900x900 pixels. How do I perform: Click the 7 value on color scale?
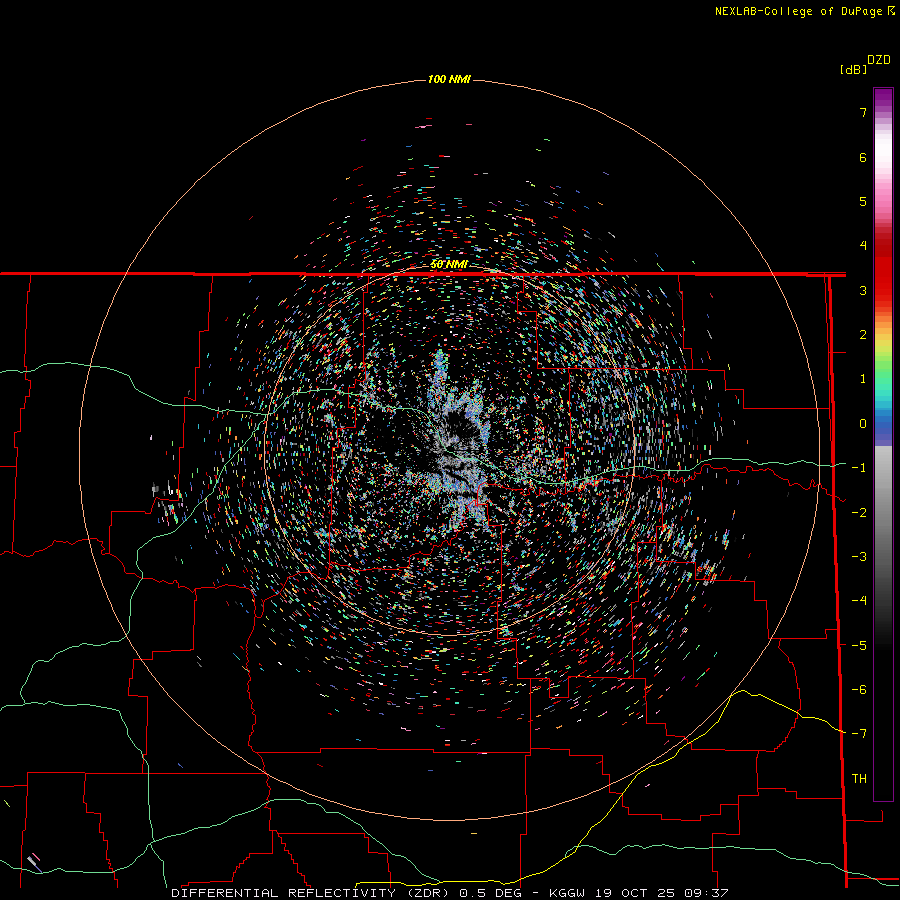tap(863, 112)
